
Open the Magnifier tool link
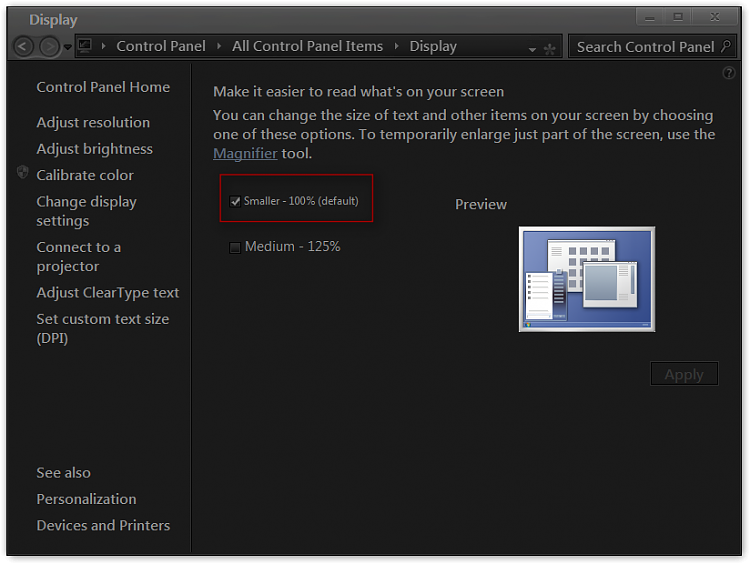click(x=245, y=154)
